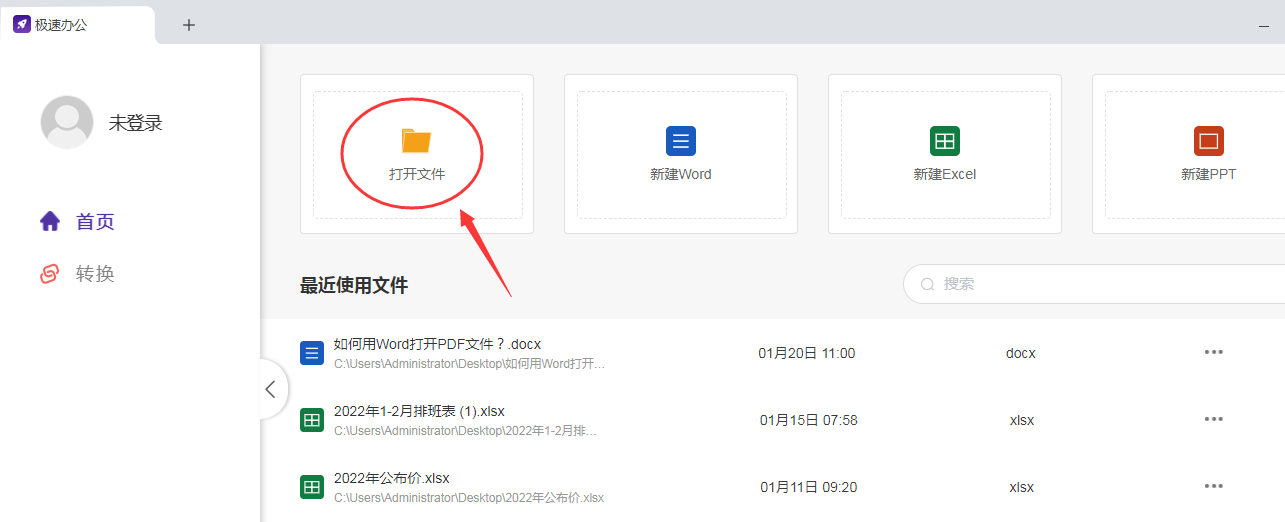This screenshot has height=522, width=1285.
Task: Collapse the left sidebar with arrow
Action: 270,389
